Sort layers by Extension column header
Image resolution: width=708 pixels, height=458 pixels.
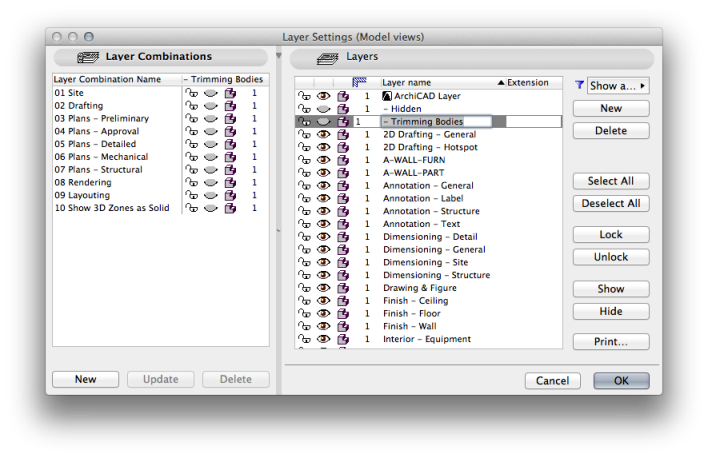point(534,83)
